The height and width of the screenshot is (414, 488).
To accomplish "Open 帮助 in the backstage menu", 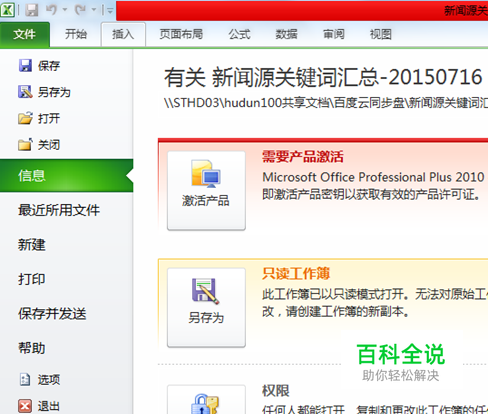I will point(32,348).
